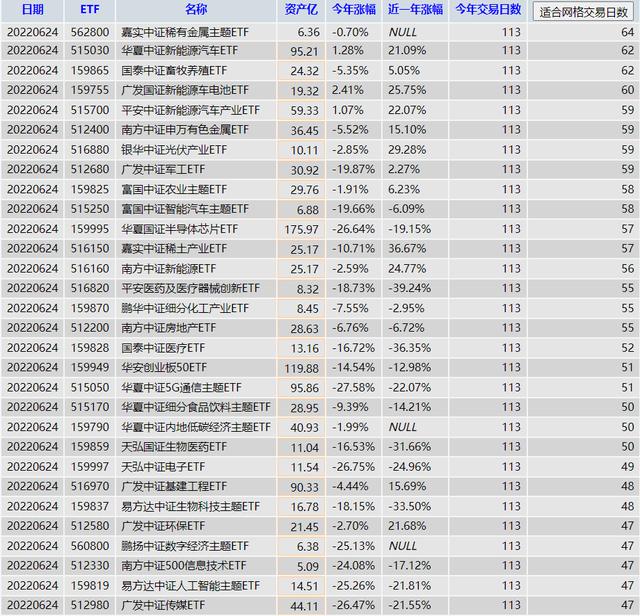Screen dimensions: 640x616
Task: Click the ETF column header
Action: click(x=88, y=10)
